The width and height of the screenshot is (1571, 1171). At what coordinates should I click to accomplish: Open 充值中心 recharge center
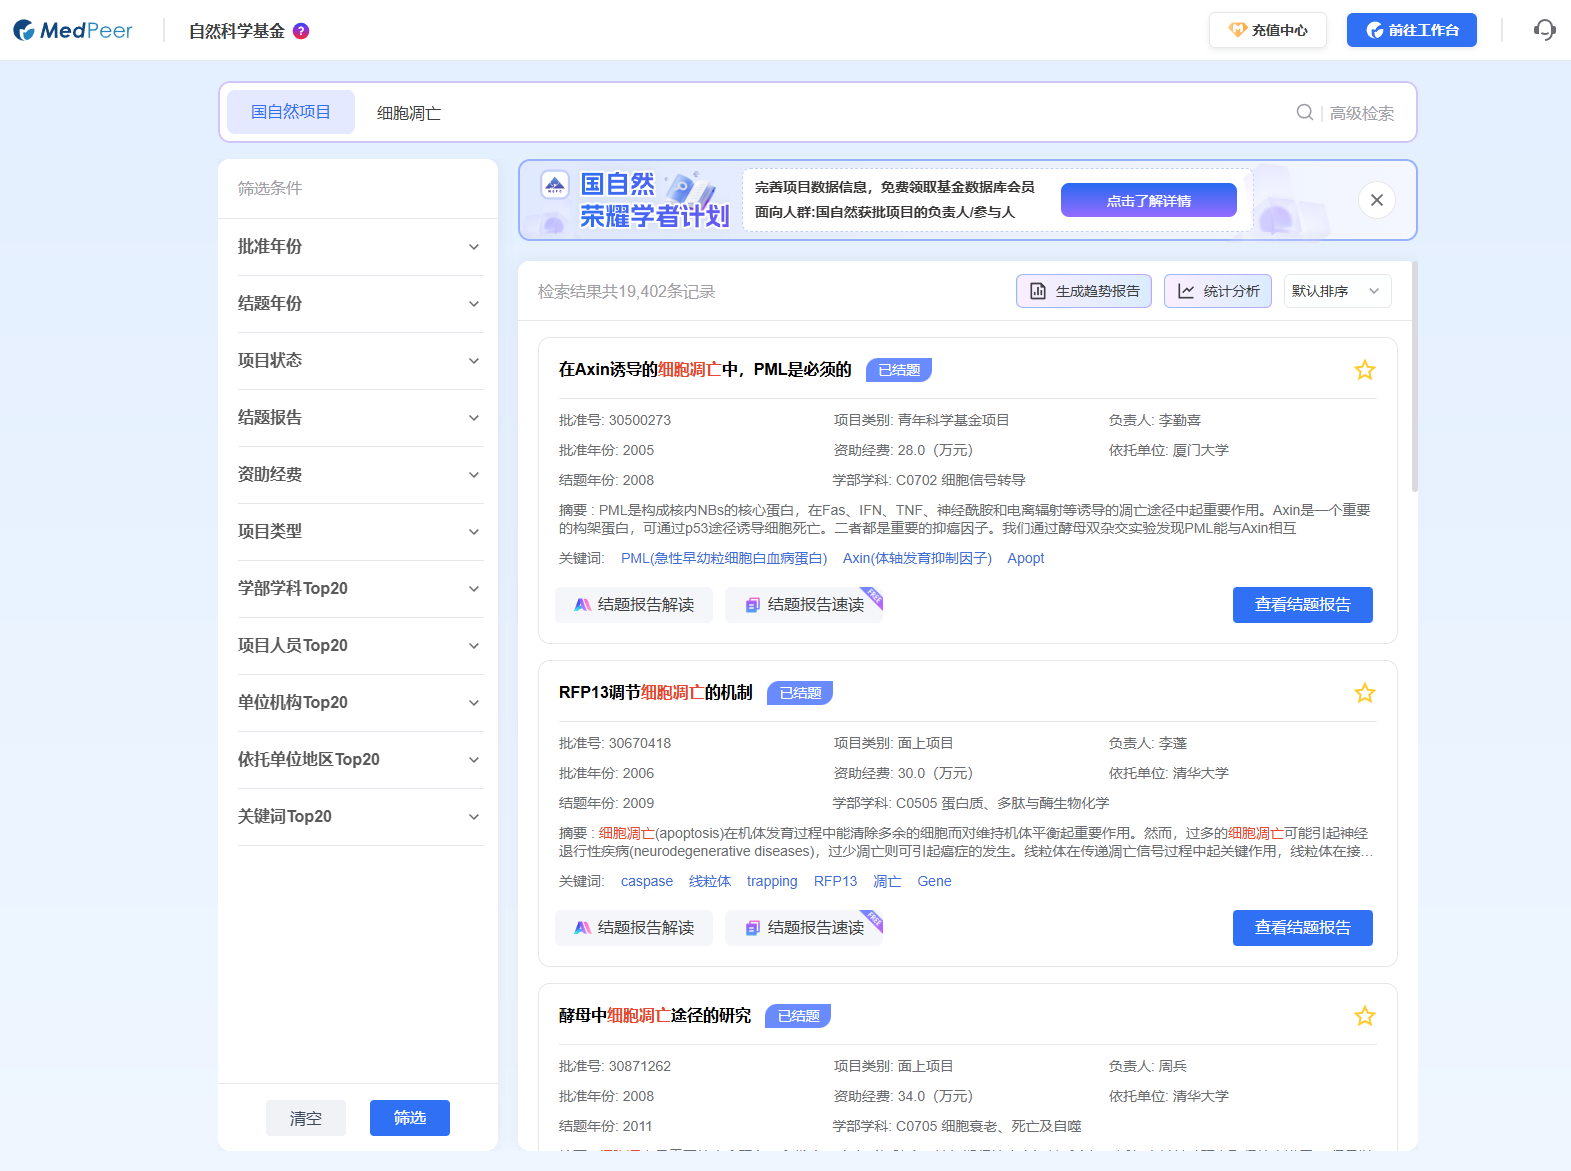pyautogui.click(x=1268, y=30)
